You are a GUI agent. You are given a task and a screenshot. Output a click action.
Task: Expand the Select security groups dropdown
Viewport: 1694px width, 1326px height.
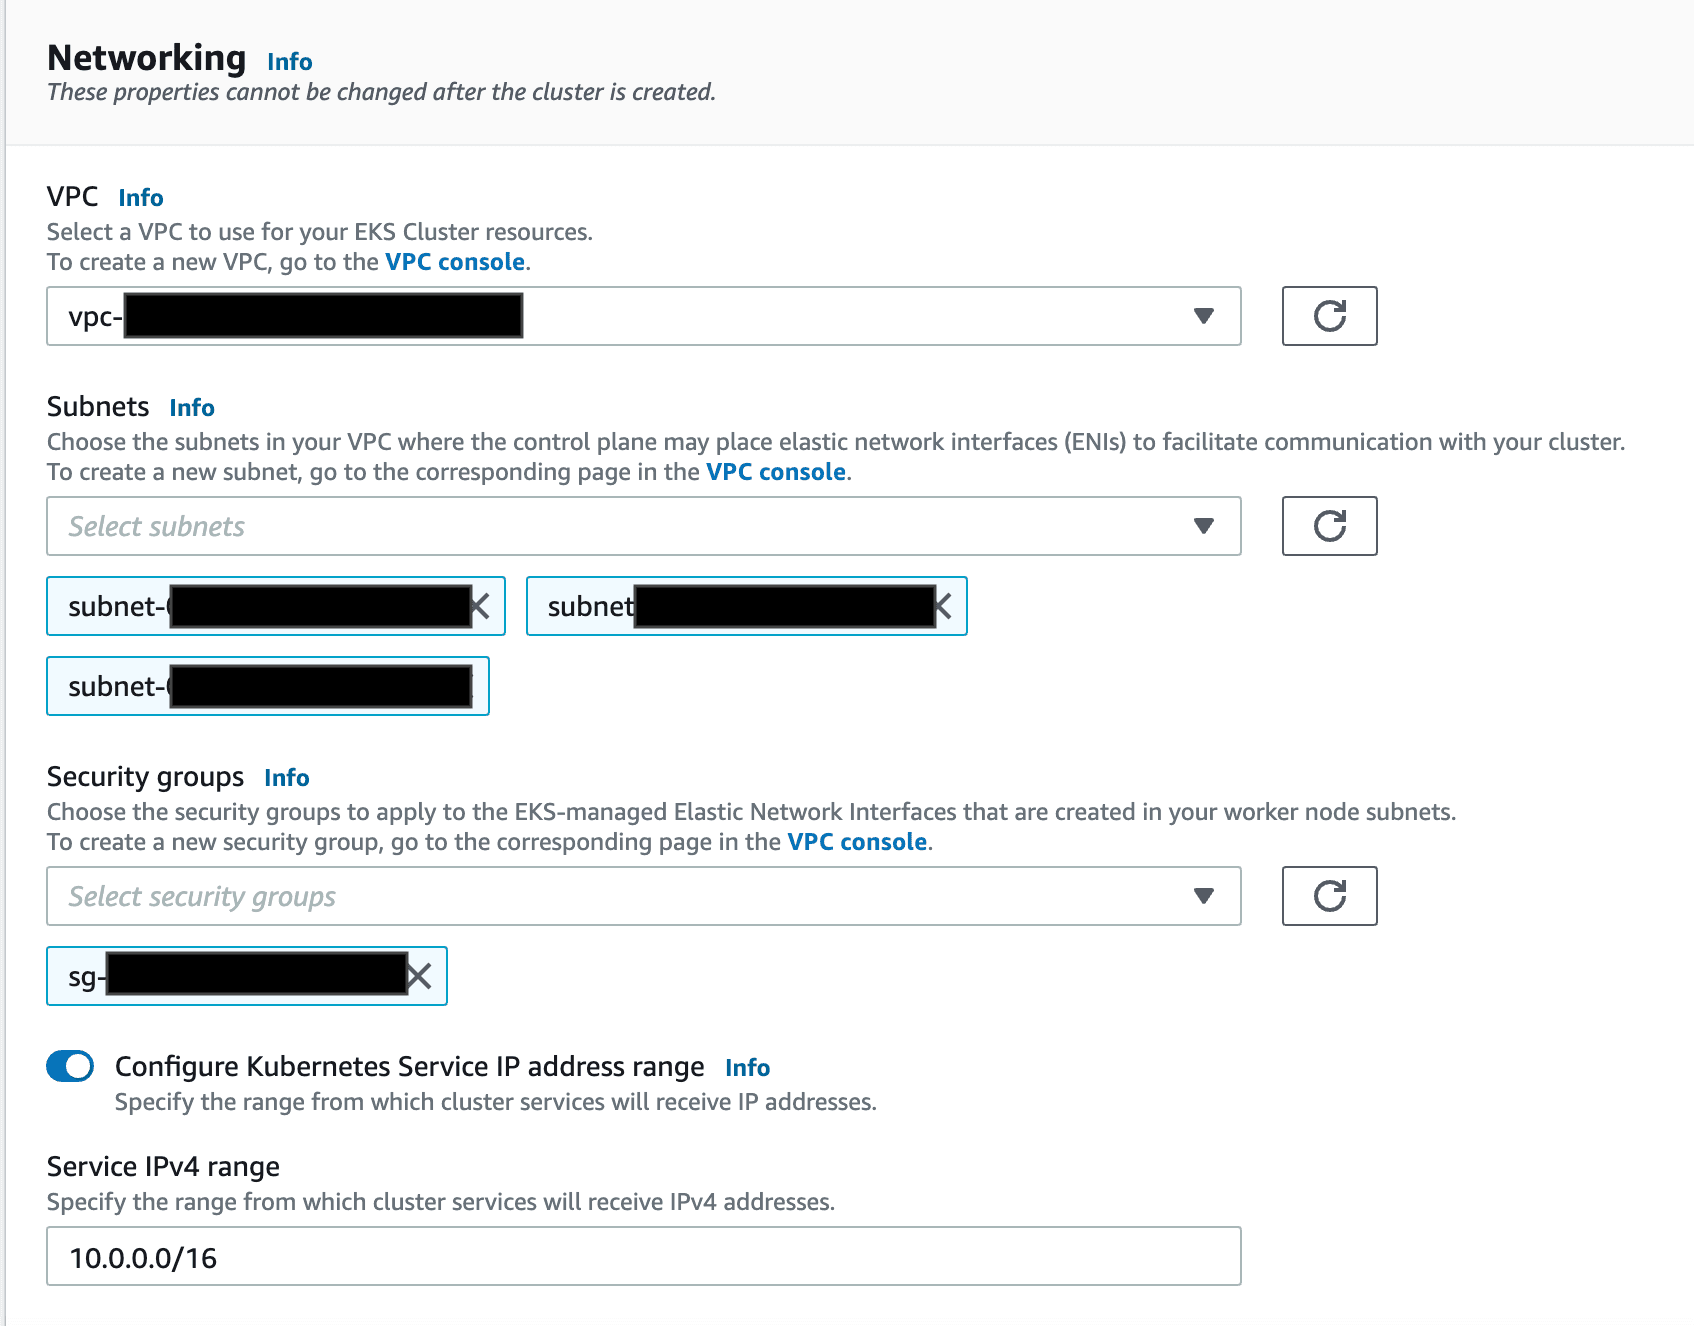(643, 896)
